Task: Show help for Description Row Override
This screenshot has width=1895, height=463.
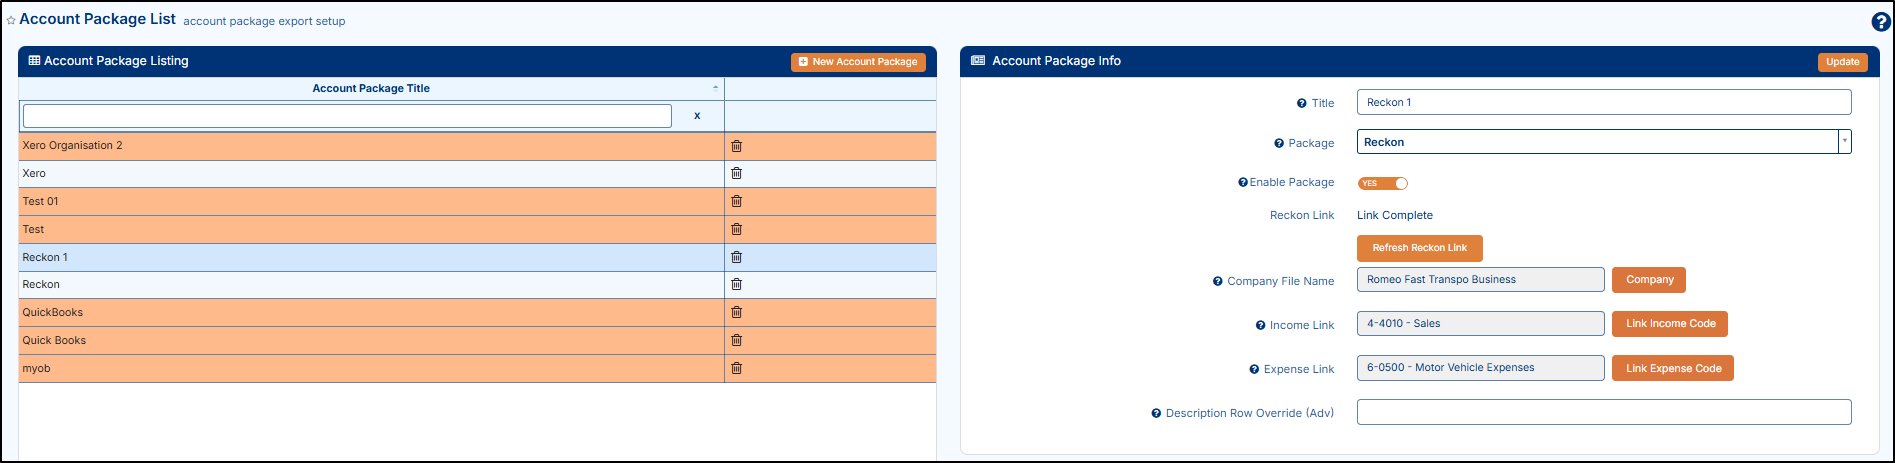Action: click(x=1156, y=413)
